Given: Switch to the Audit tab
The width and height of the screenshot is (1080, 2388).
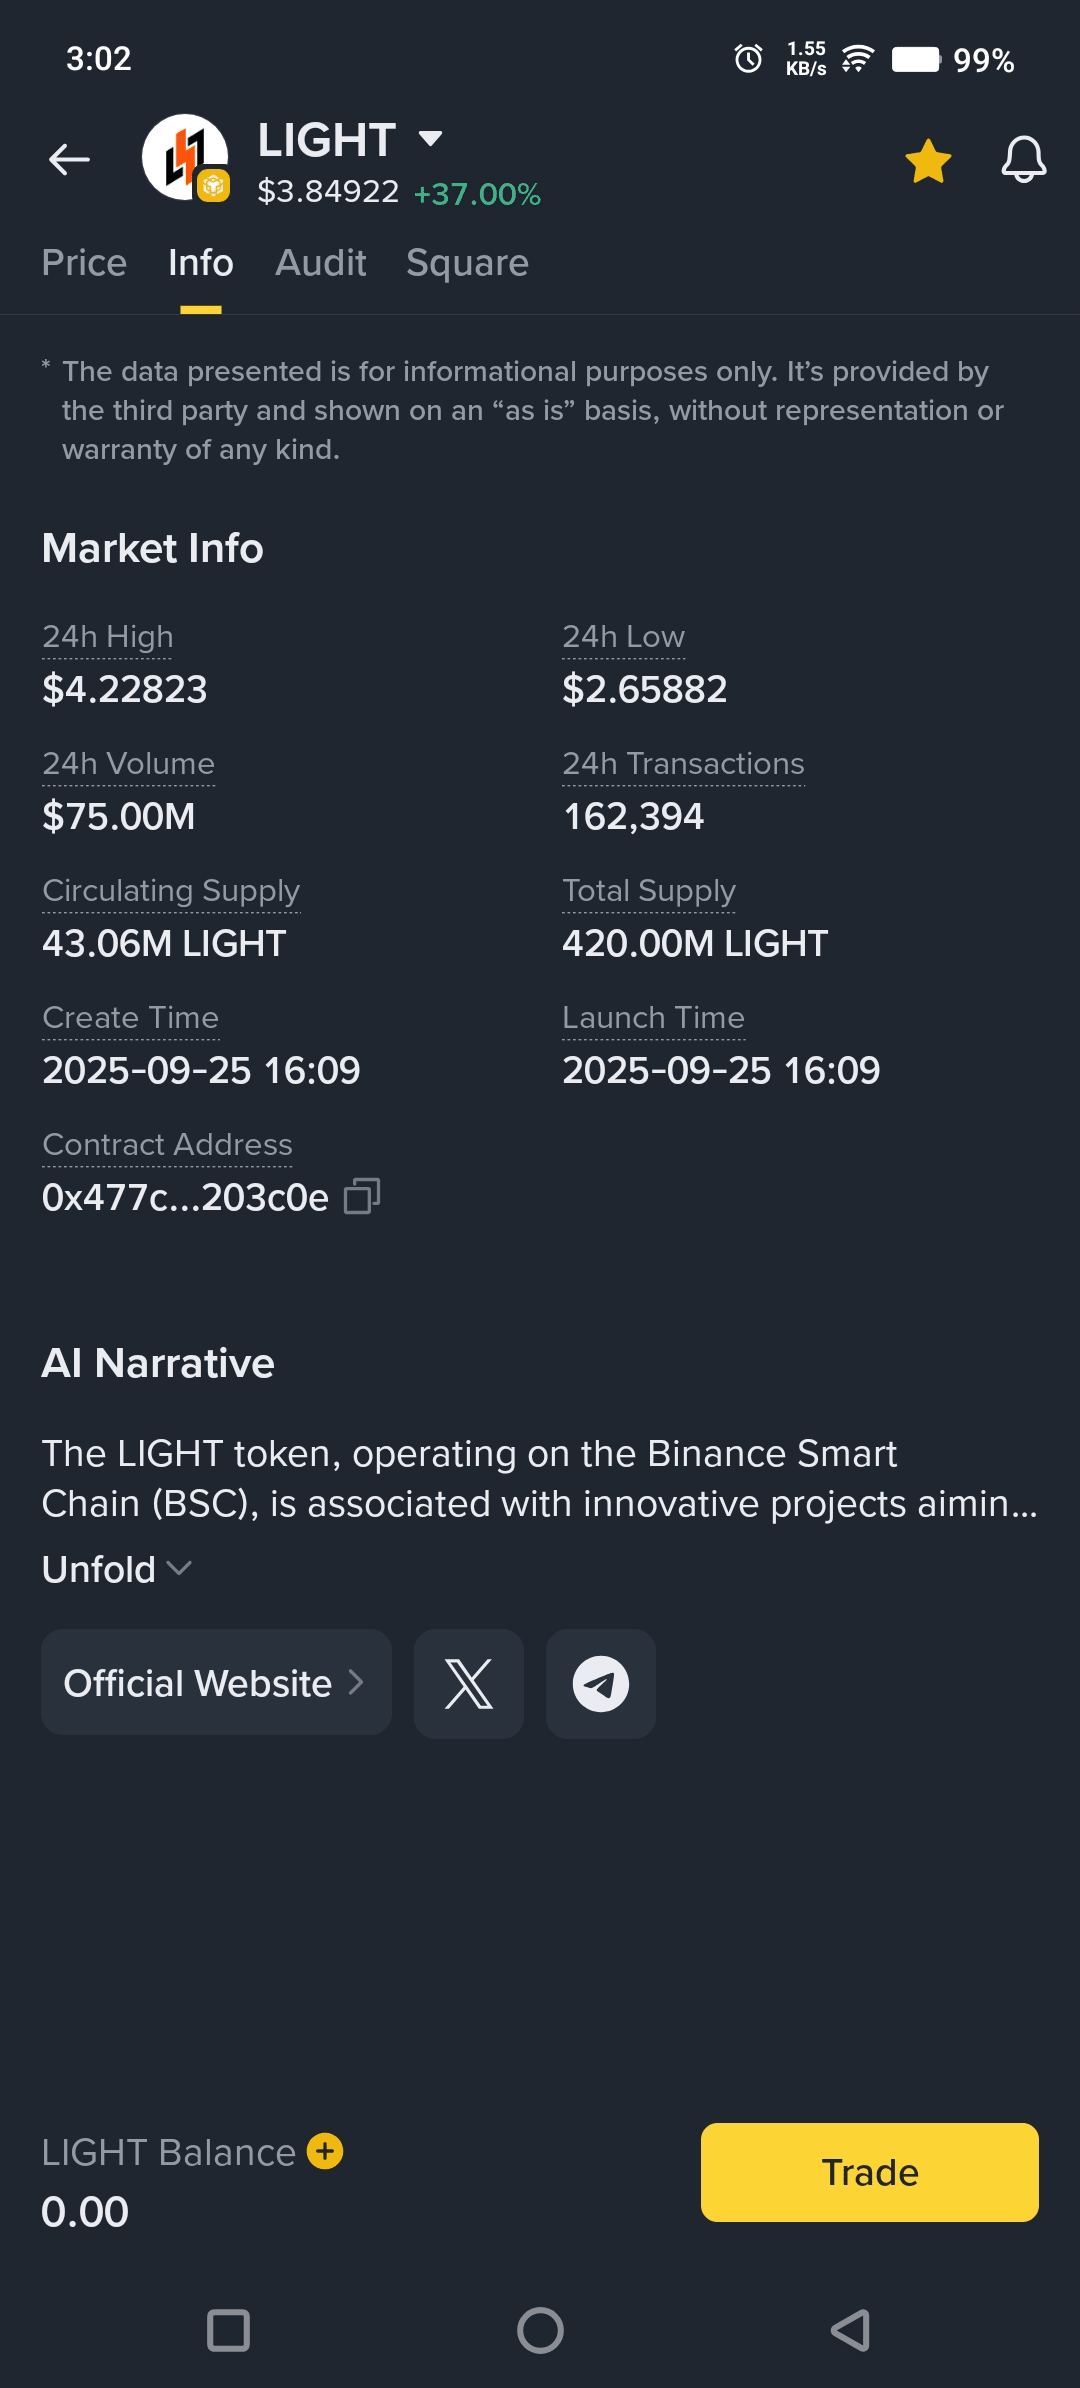Looking at the screenshot, I should 320,263.
